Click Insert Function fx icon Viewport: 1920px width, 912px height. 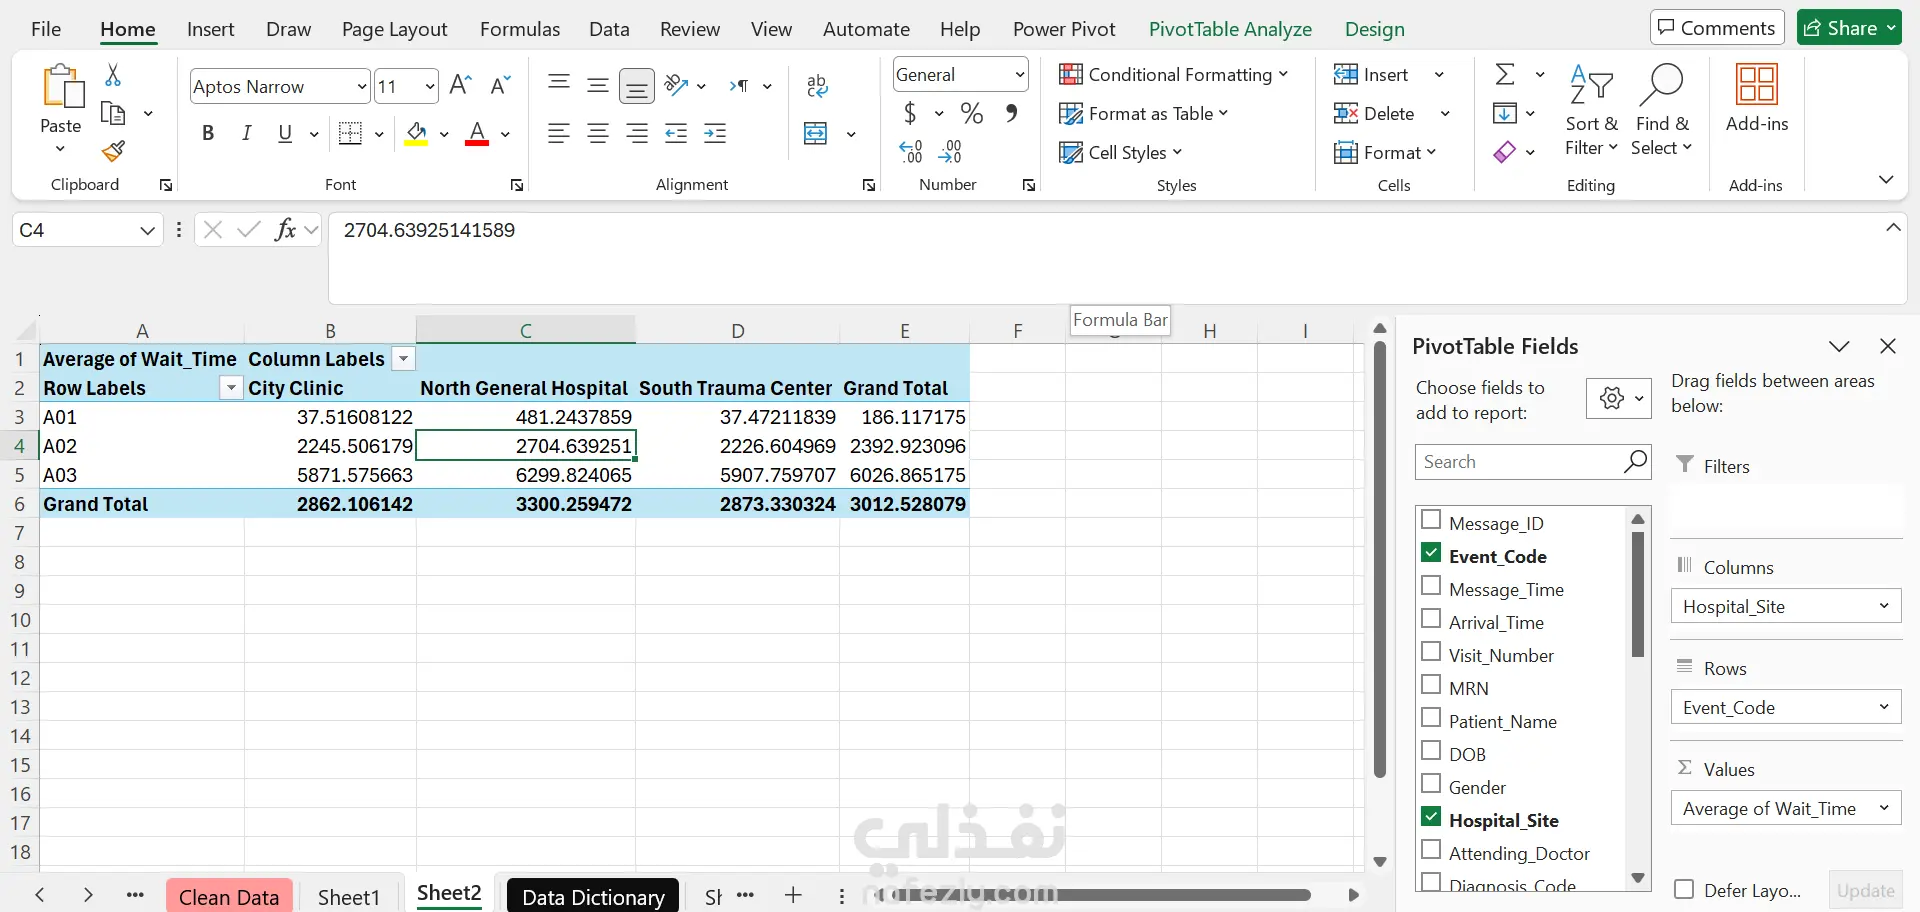(x=285, y=230)
